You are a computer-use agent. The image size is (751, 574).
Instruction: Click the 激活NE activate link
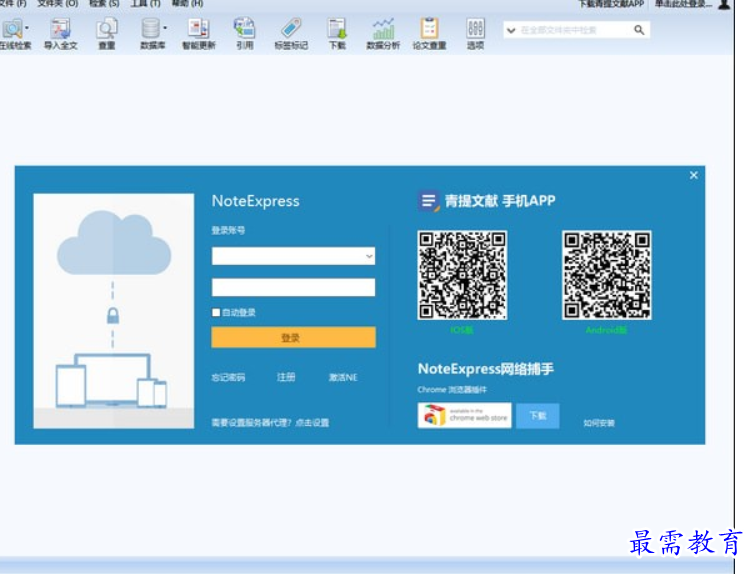click(x=343, y=378)
